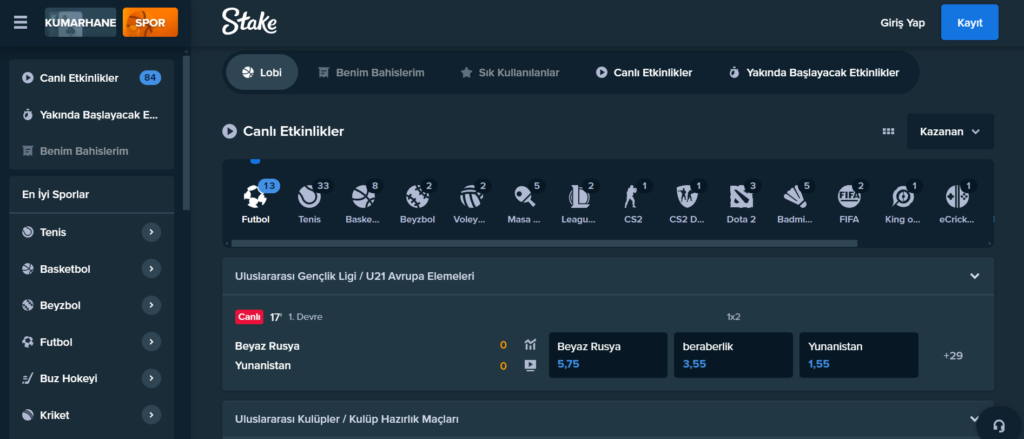Select Tenis sport icon in carousel
Viewport: 1024px width, 439px height.
pos(310,203)
